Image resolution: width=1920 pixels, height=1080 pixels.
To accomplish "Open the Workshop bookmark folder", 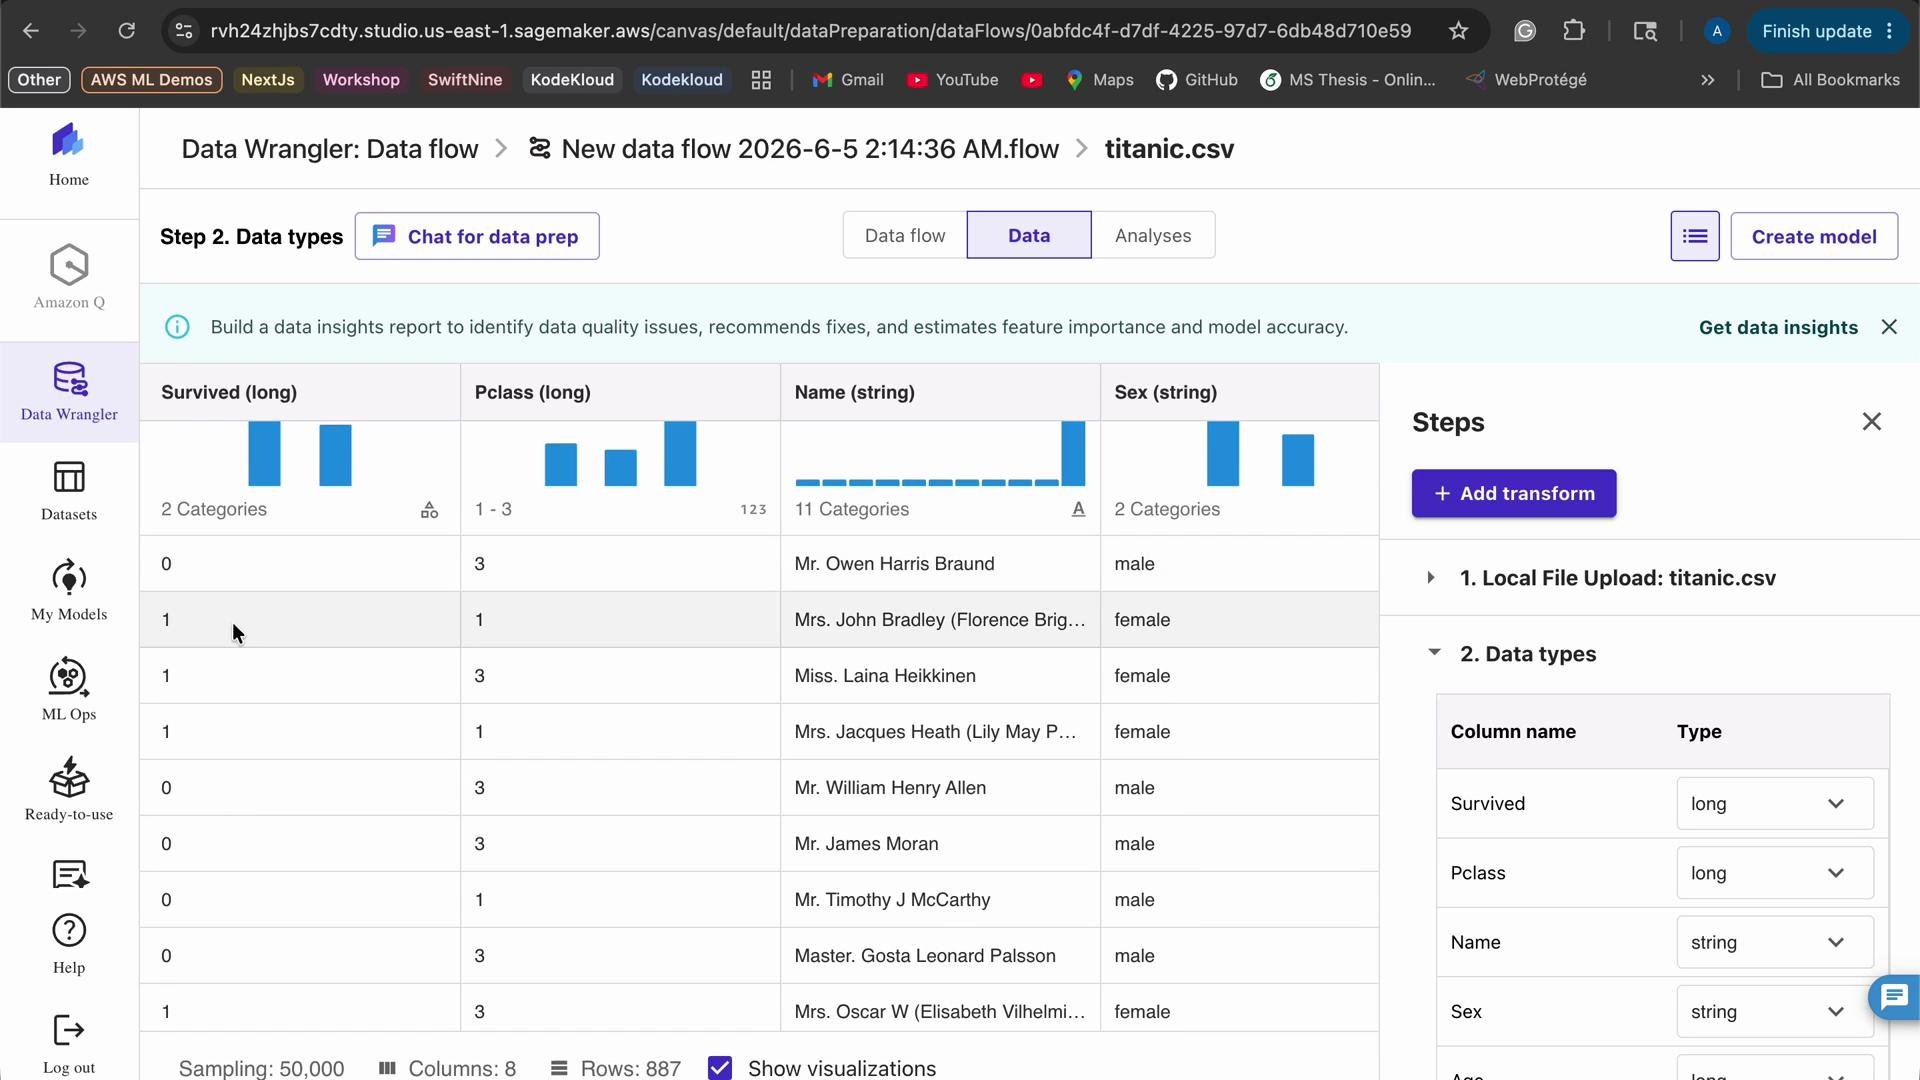I will point(361,80).
